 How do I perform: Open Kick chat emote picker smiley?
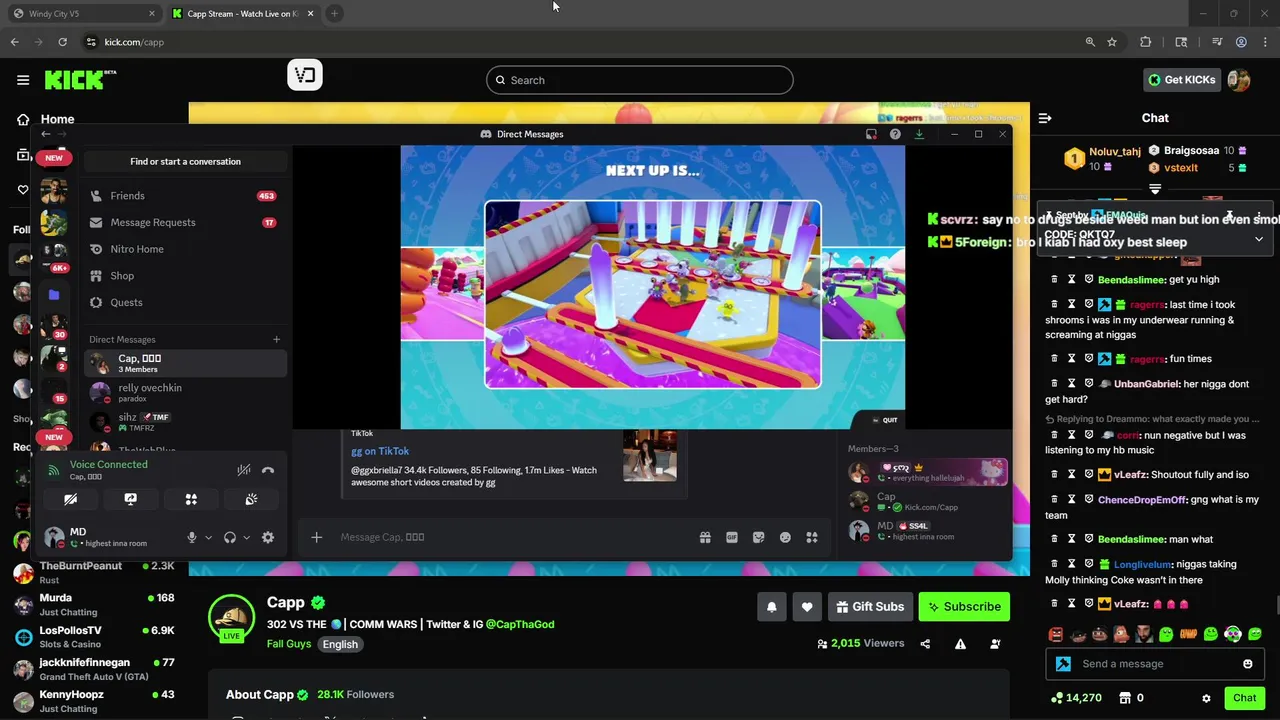[1247, 664]
